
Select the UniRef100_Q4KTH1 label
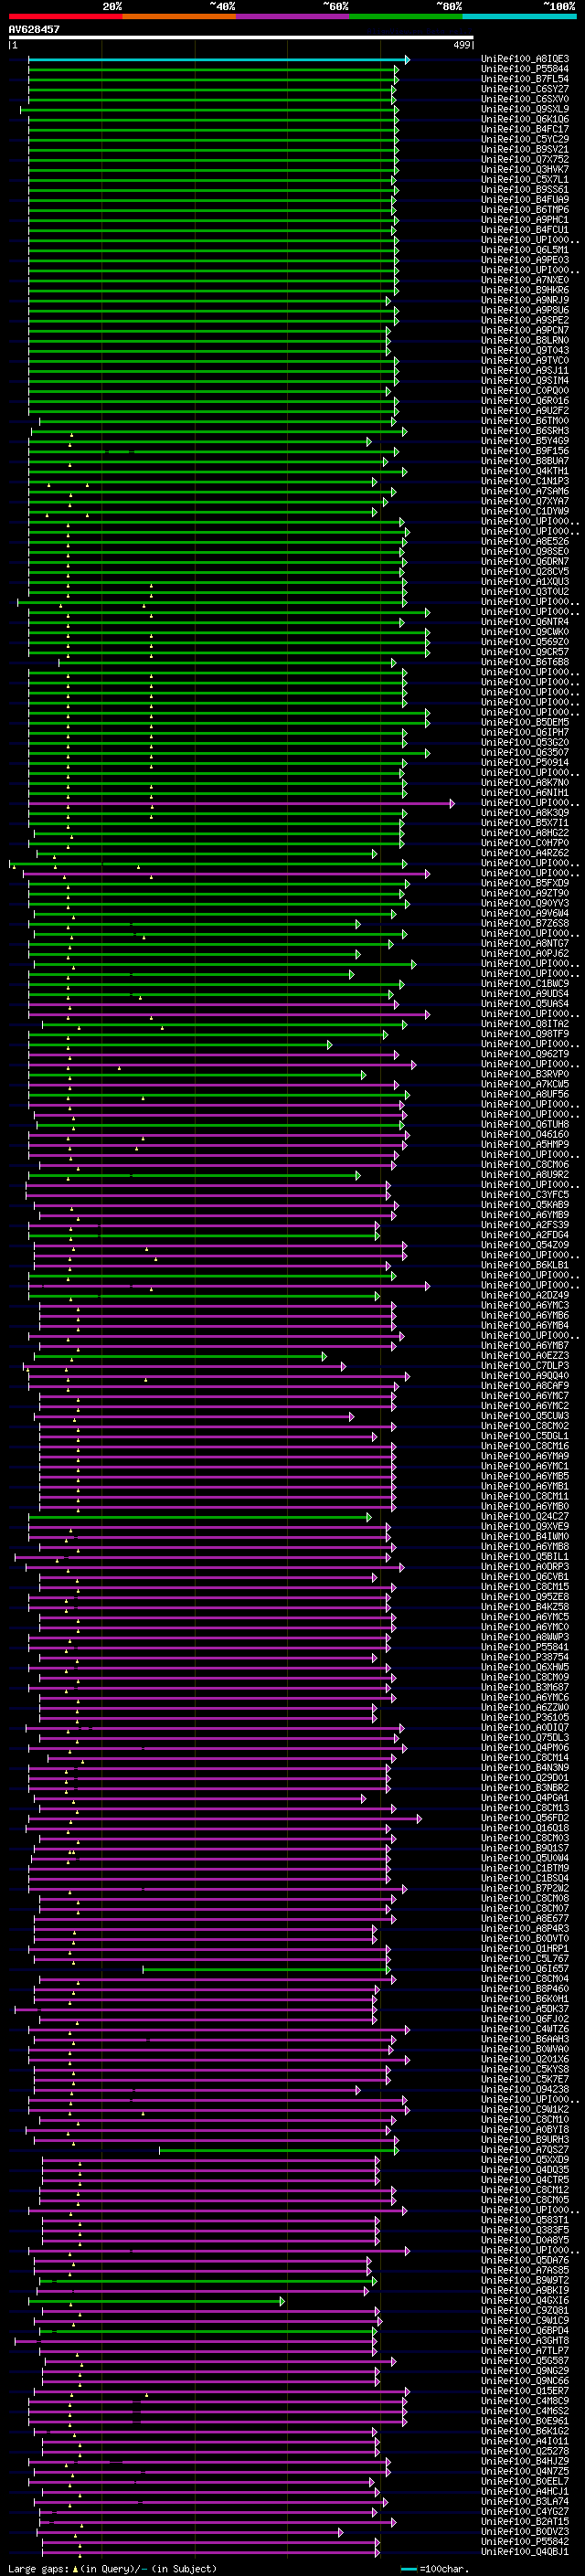pos(525,471)
